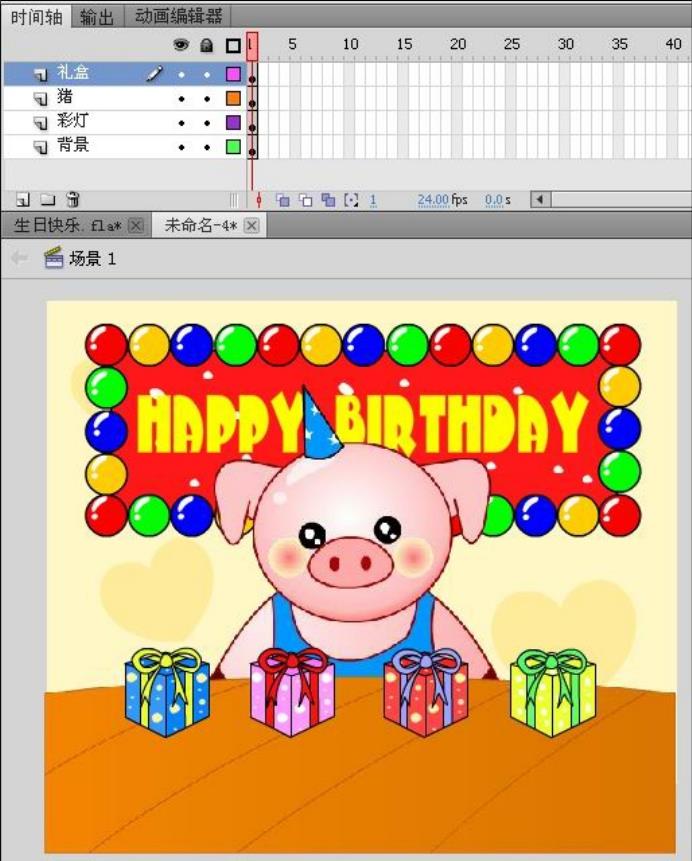Click the green outline swatch of the 背景 layer
Image resolution: width=692 pixels, height=861 pixels.
(233, 147)
